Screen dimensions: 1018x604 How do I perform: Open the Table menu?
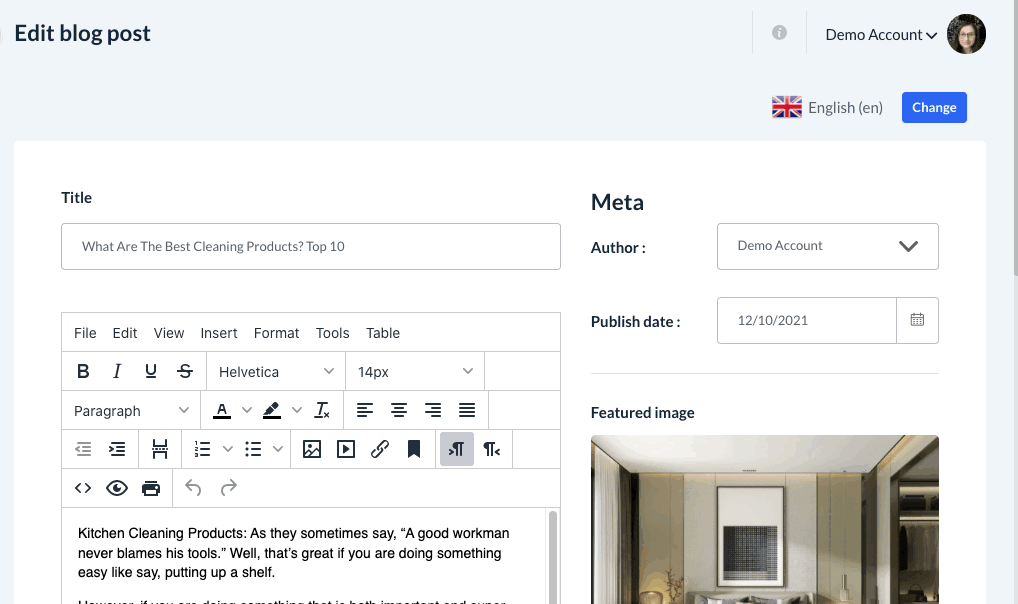pyautogui.click(x=383, y=333)
